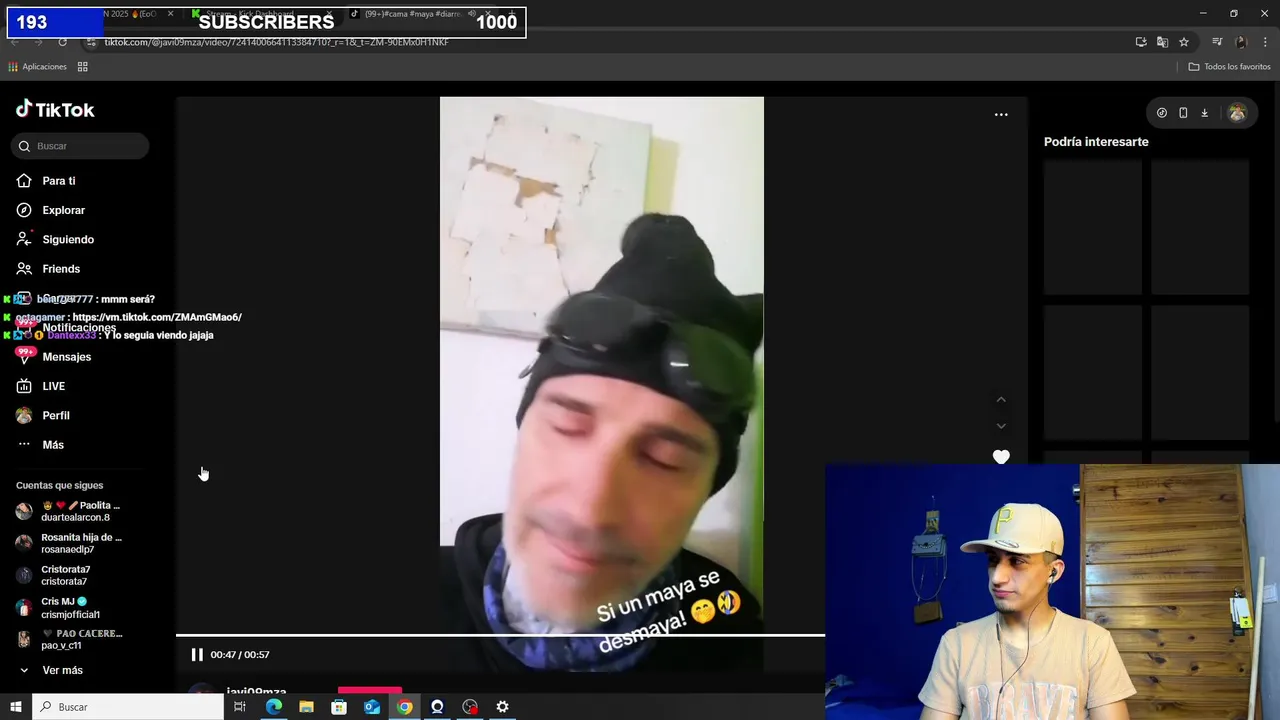
Task: Minimize the Chrome window
Action: pos(1203,13)
